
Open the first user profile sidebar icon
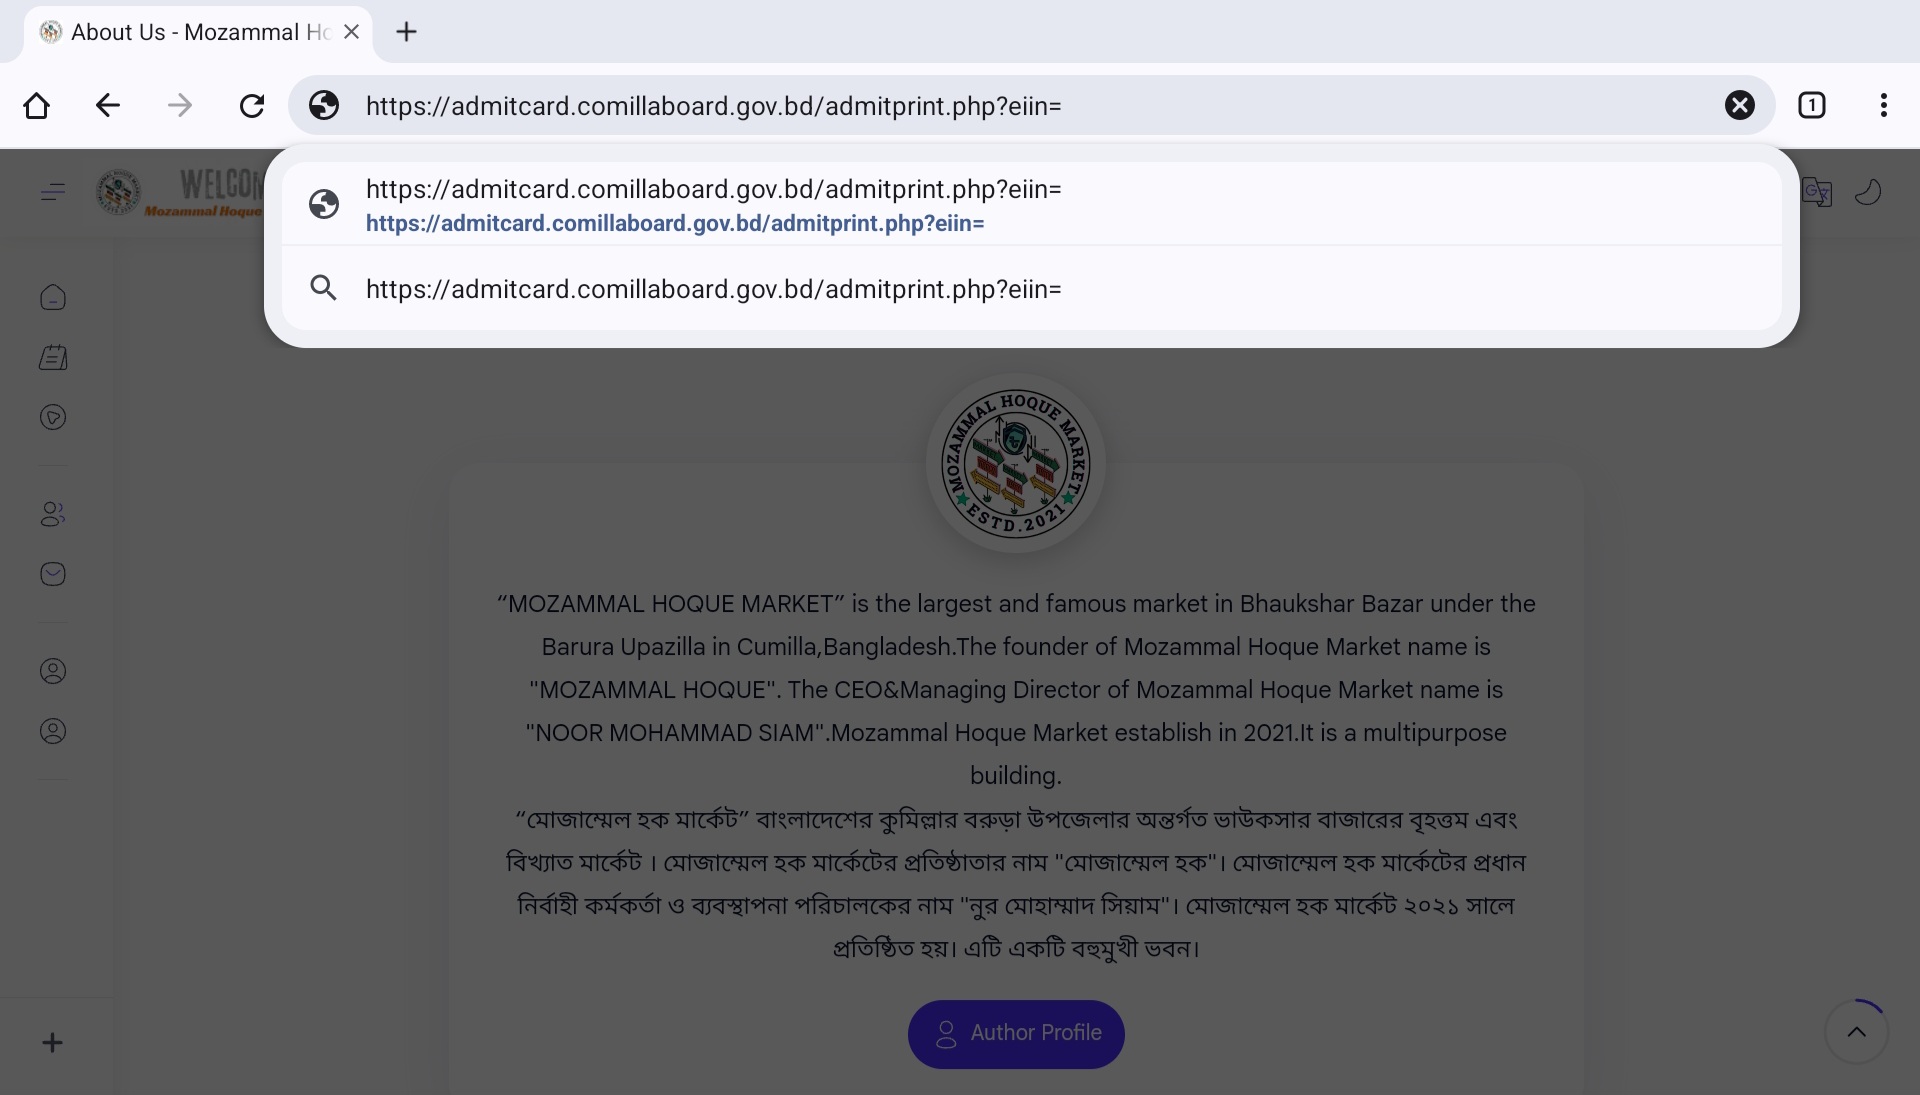(x=53, y=671)
